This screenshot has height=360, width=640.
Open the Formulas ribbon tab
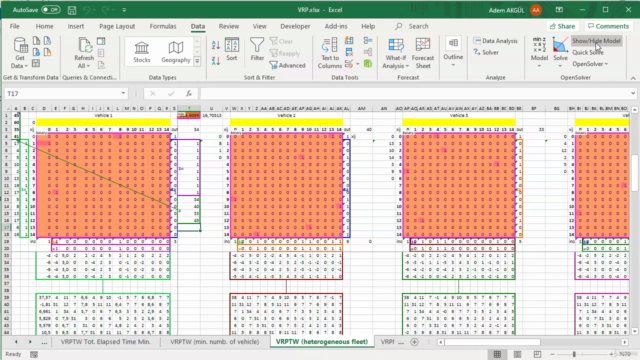click(163, 26)
